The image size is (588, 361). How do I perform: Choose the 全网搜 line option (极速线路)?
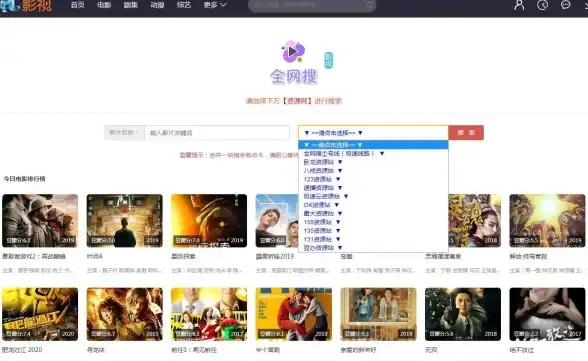pyautogui.click(x=373, y=153)
